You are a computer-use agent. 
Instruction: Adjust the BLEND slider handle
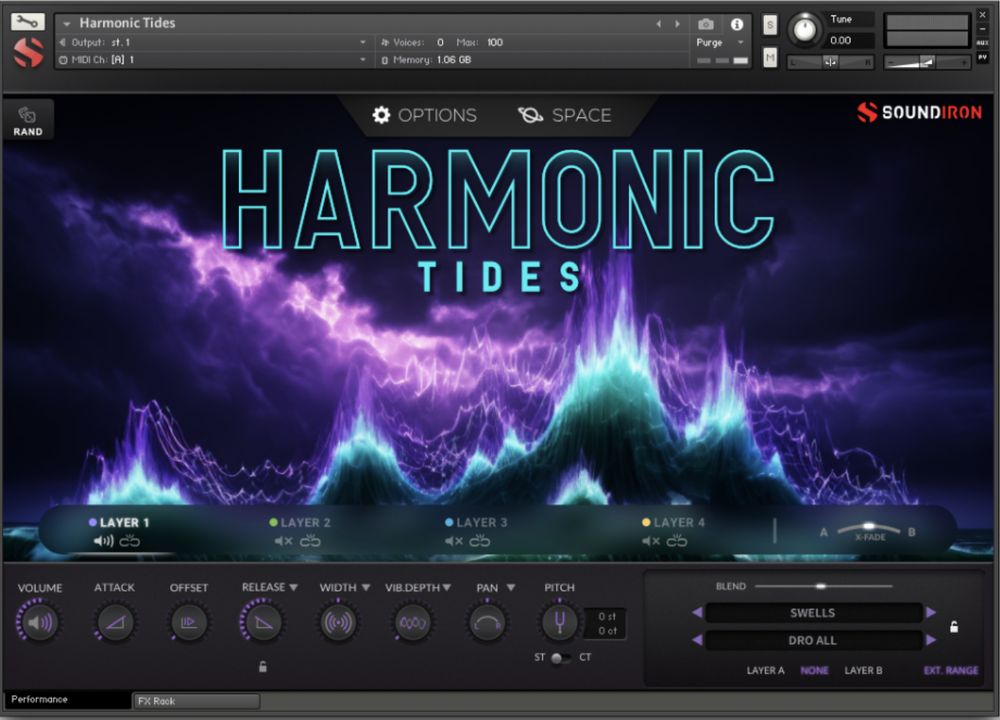tap(820, 586)
